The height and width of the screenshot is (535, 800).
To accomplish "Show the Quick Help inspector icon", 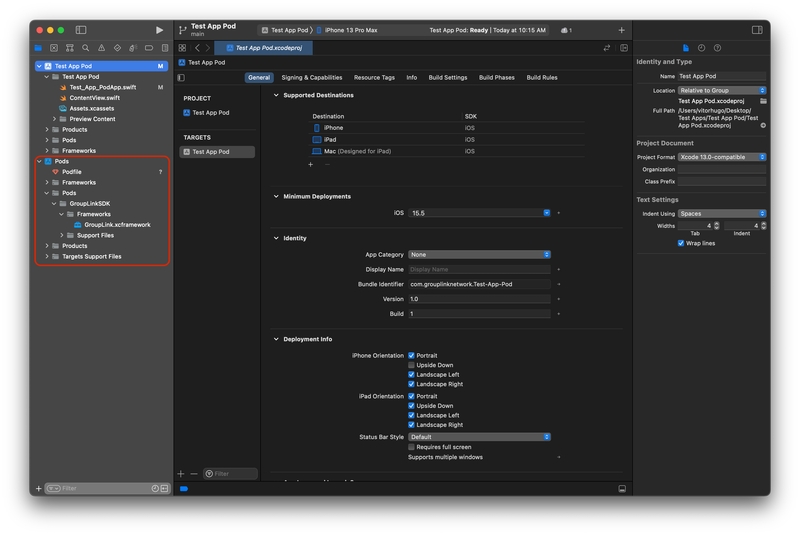I will tap(717, 47).
